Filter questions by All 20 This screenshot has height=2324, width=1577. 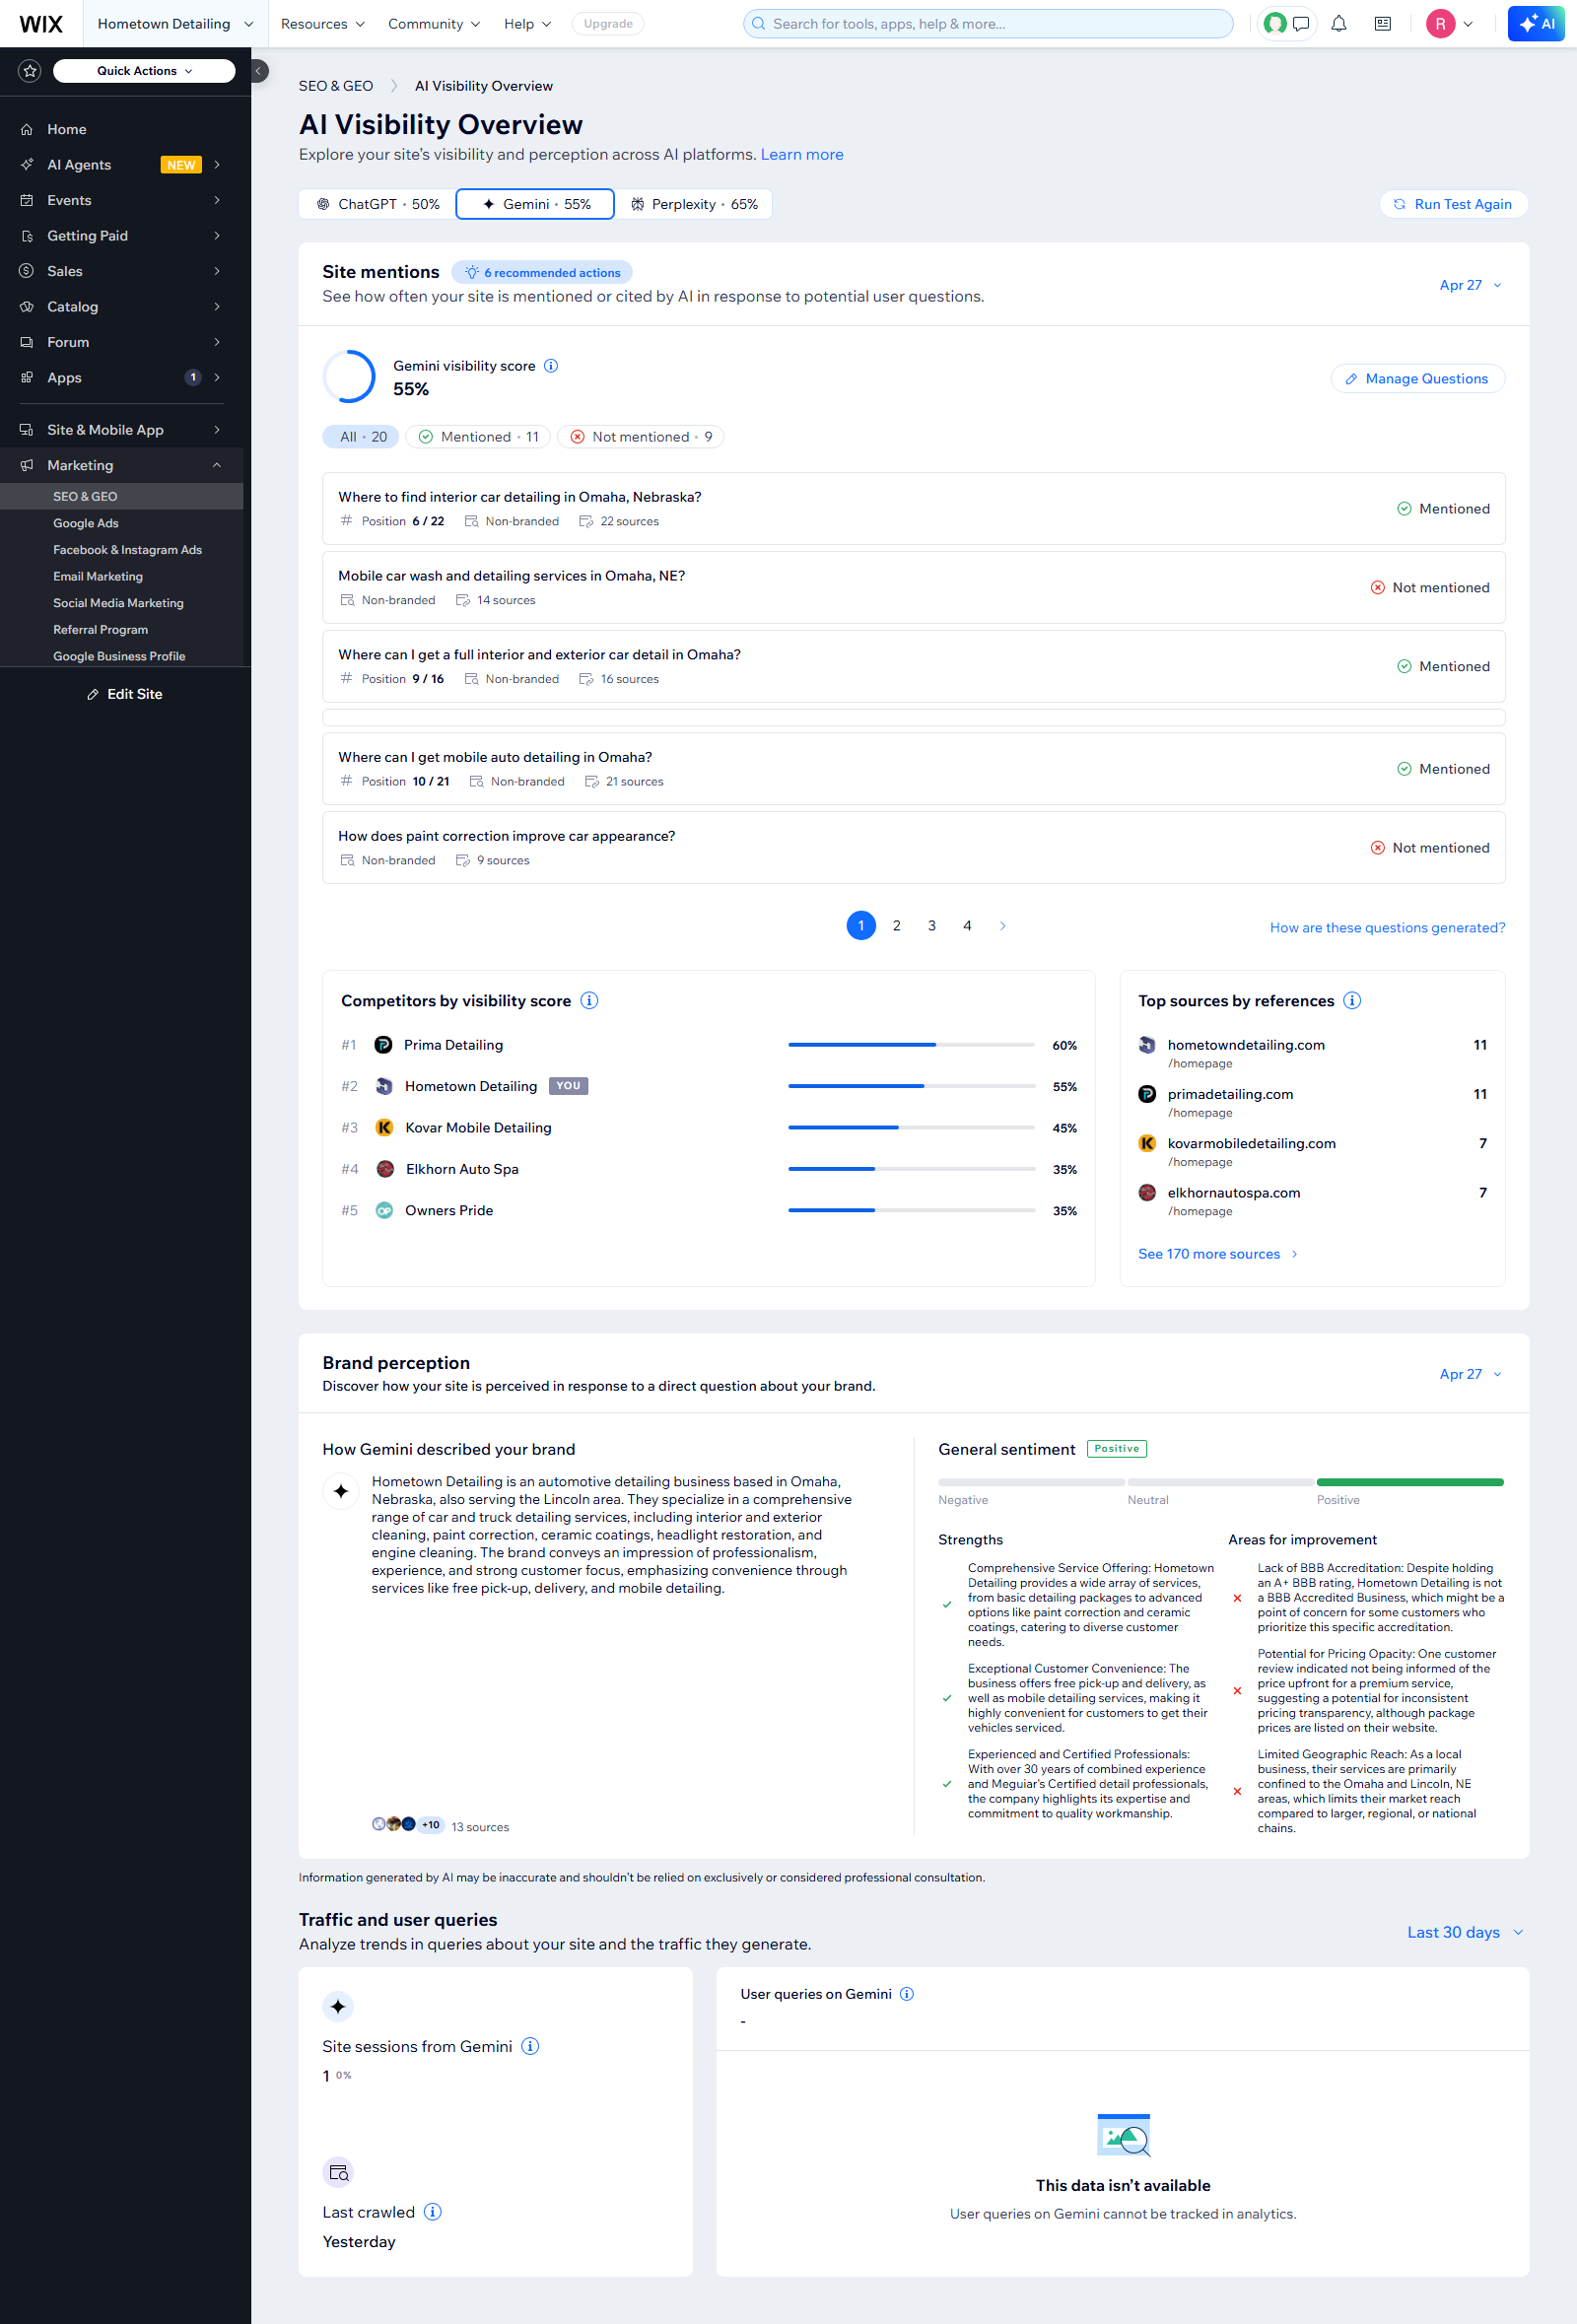click(x=362, y=437)
